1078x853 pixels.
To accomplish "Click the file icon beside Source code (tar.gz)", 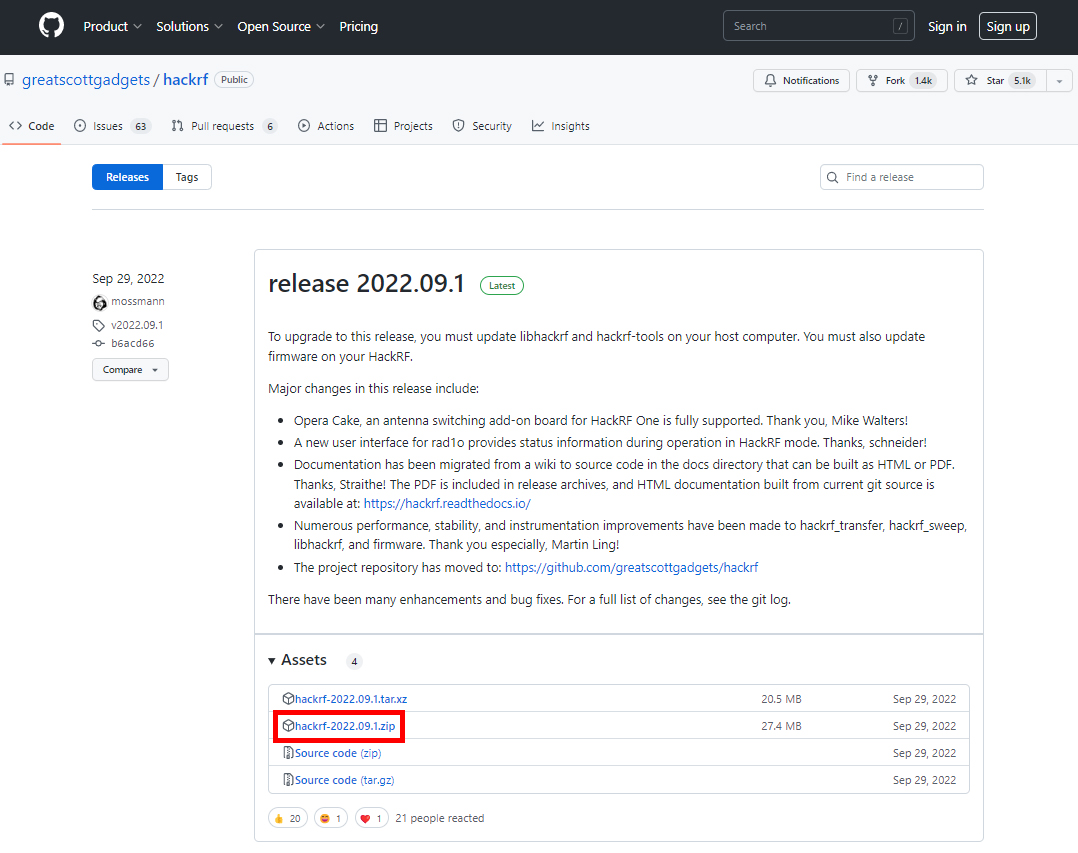I will coord(288,779).
